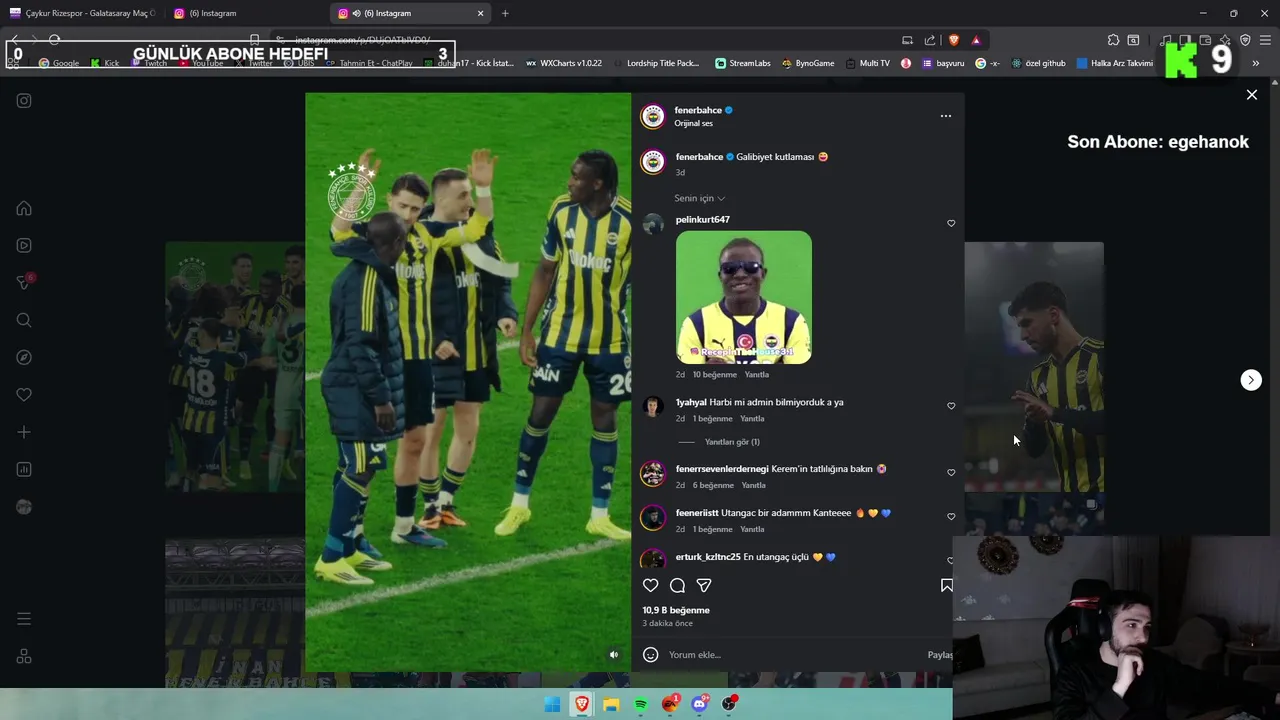Like 1yahyal's comment
1280x720 pixels.
click(951, 406)
